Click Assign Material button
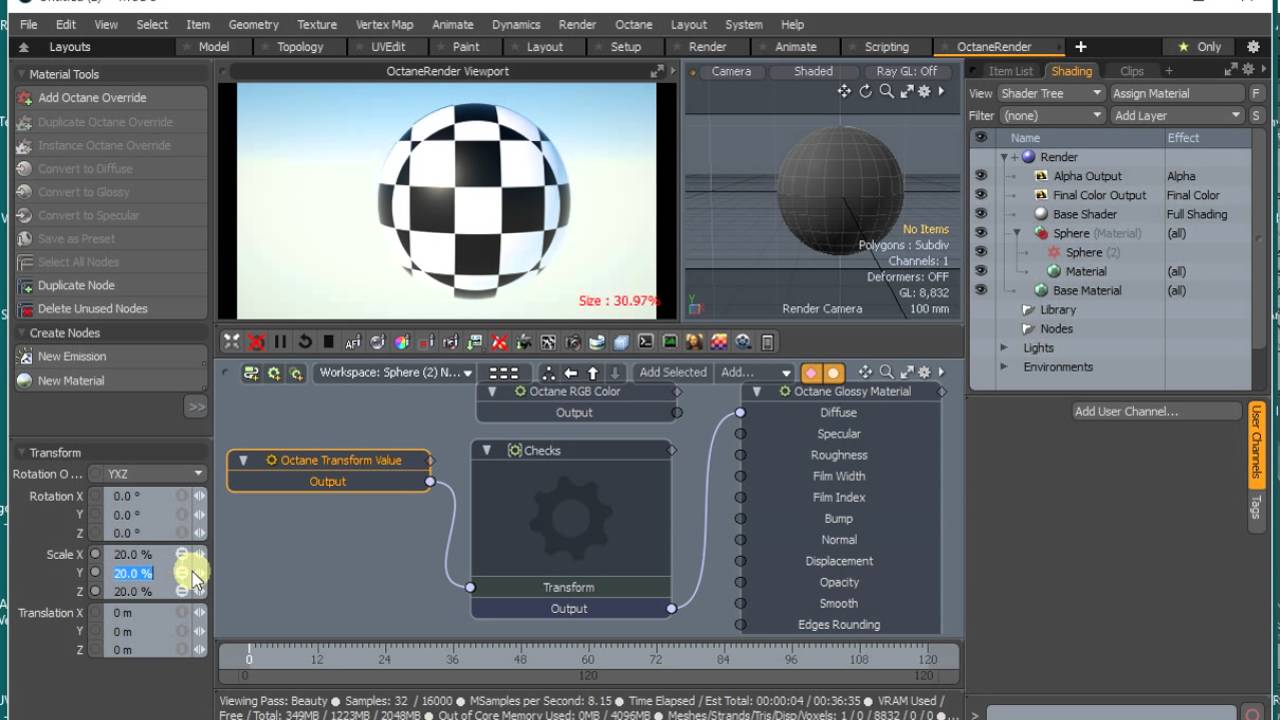This screenshot has width=1280, height=720. [1177, 93]
